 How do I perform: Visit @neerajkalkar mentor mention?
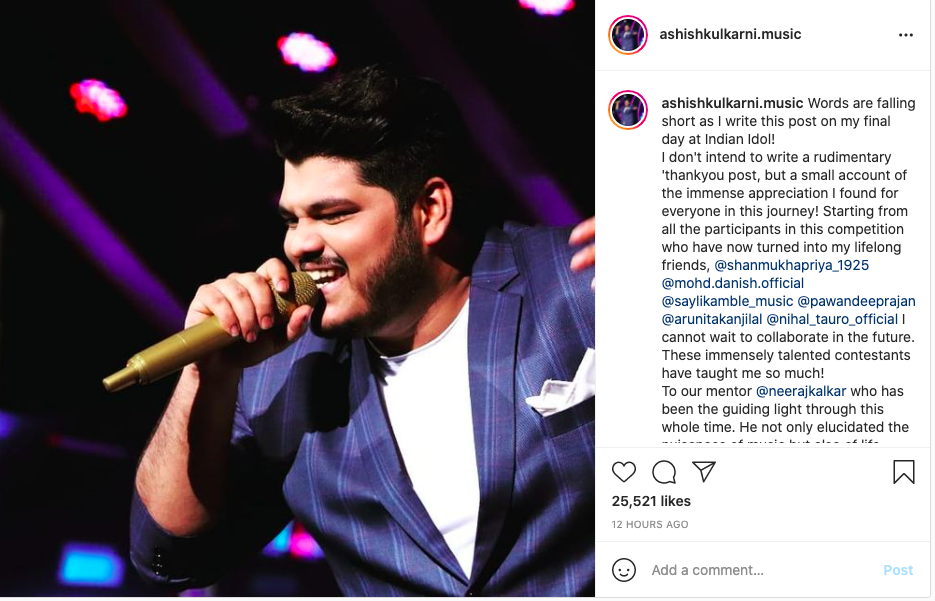801,391
